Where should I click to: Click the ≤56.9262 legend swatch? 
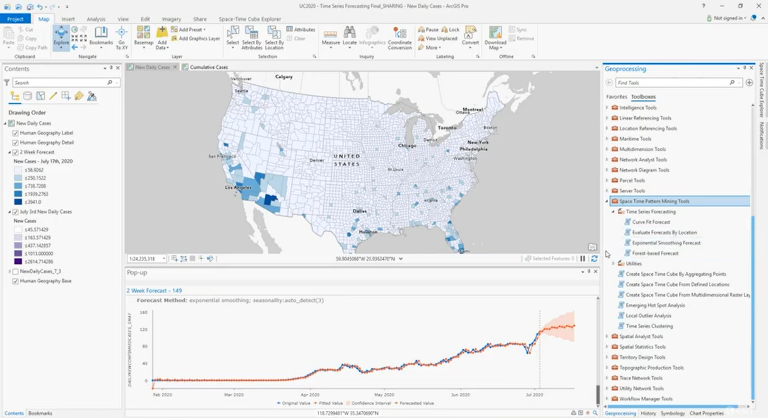[18, 170]
